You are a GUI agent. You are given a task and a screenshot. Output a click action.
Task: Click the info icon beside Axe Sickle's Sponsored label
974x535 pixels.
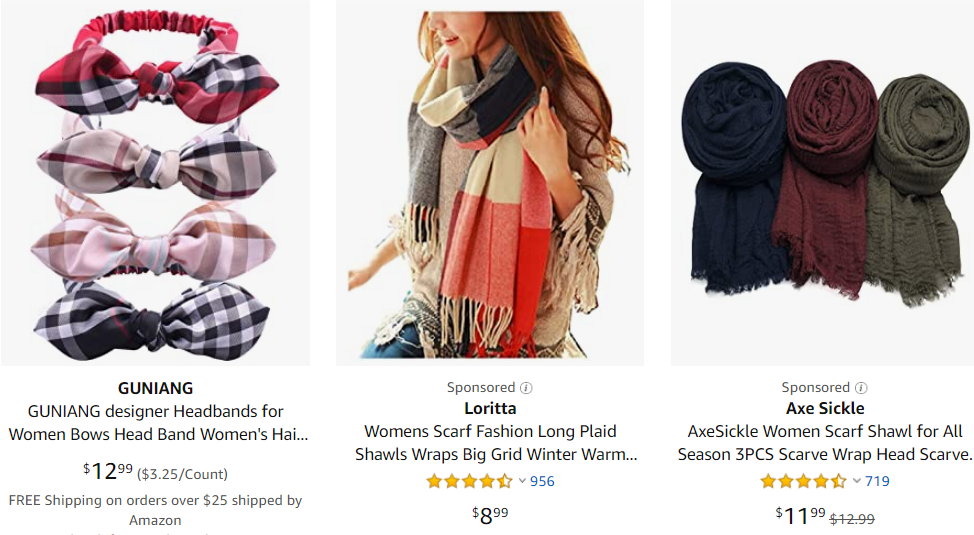tap(861, 388)
